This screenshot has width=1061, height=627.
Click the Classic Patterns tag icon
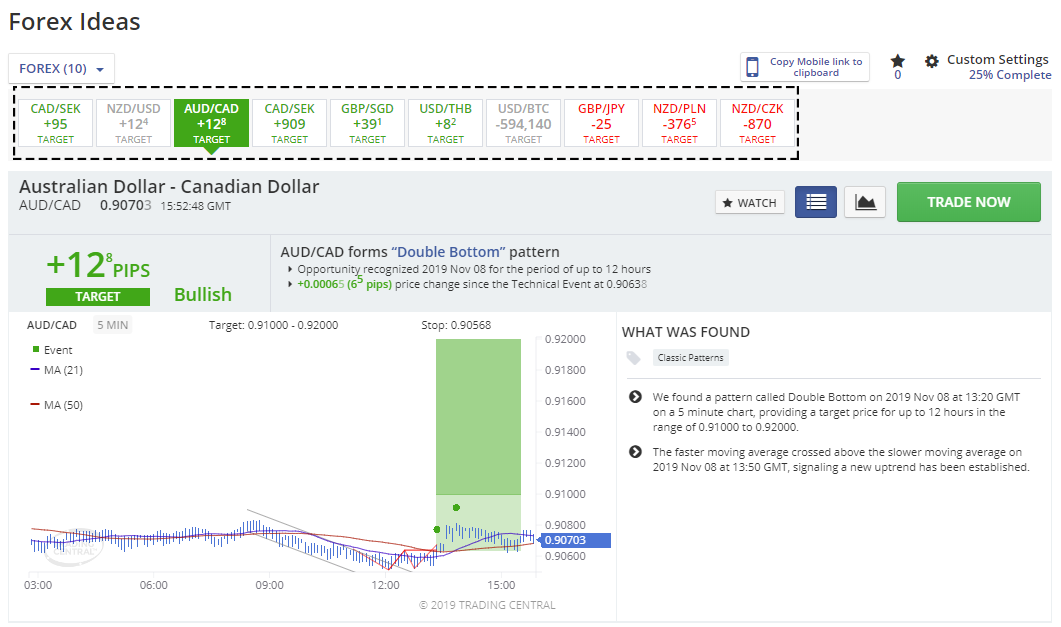point(633,358)
